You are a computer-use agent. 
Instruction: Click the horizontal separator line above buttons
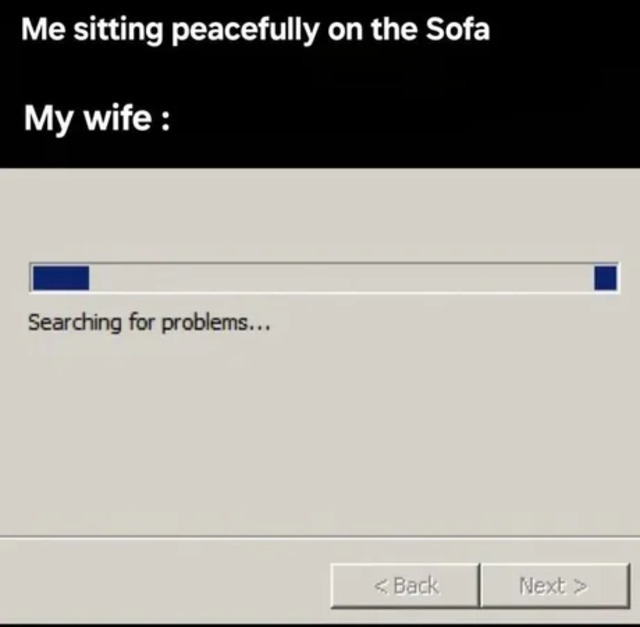click(320, 536)
